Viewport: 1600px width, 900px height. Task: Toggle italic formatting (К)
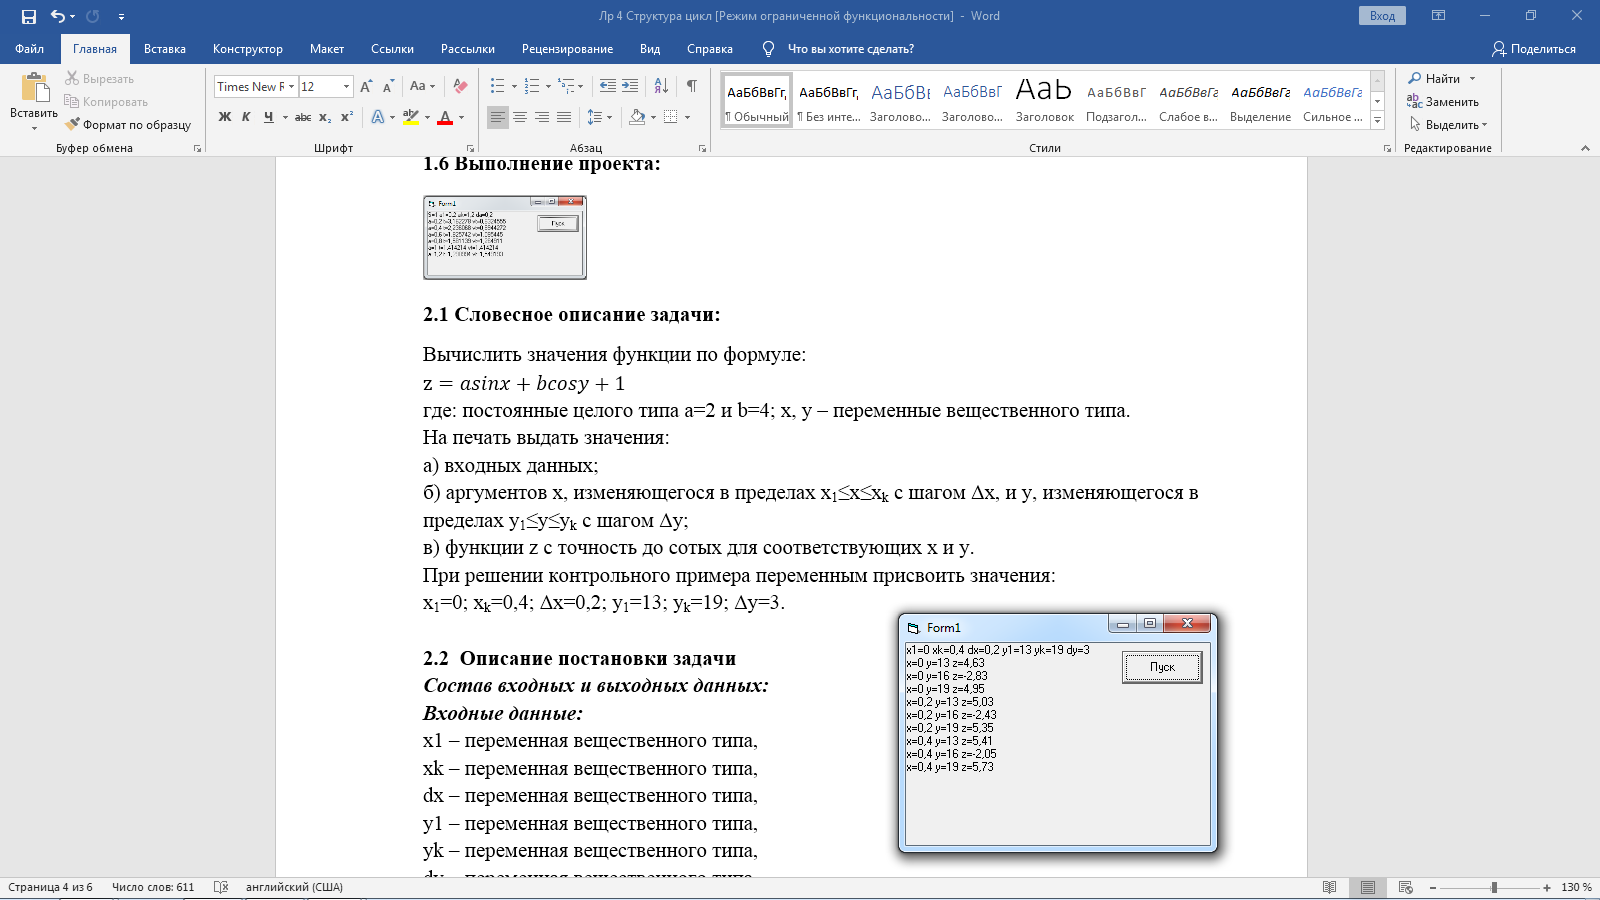click(x=246, y=117)
